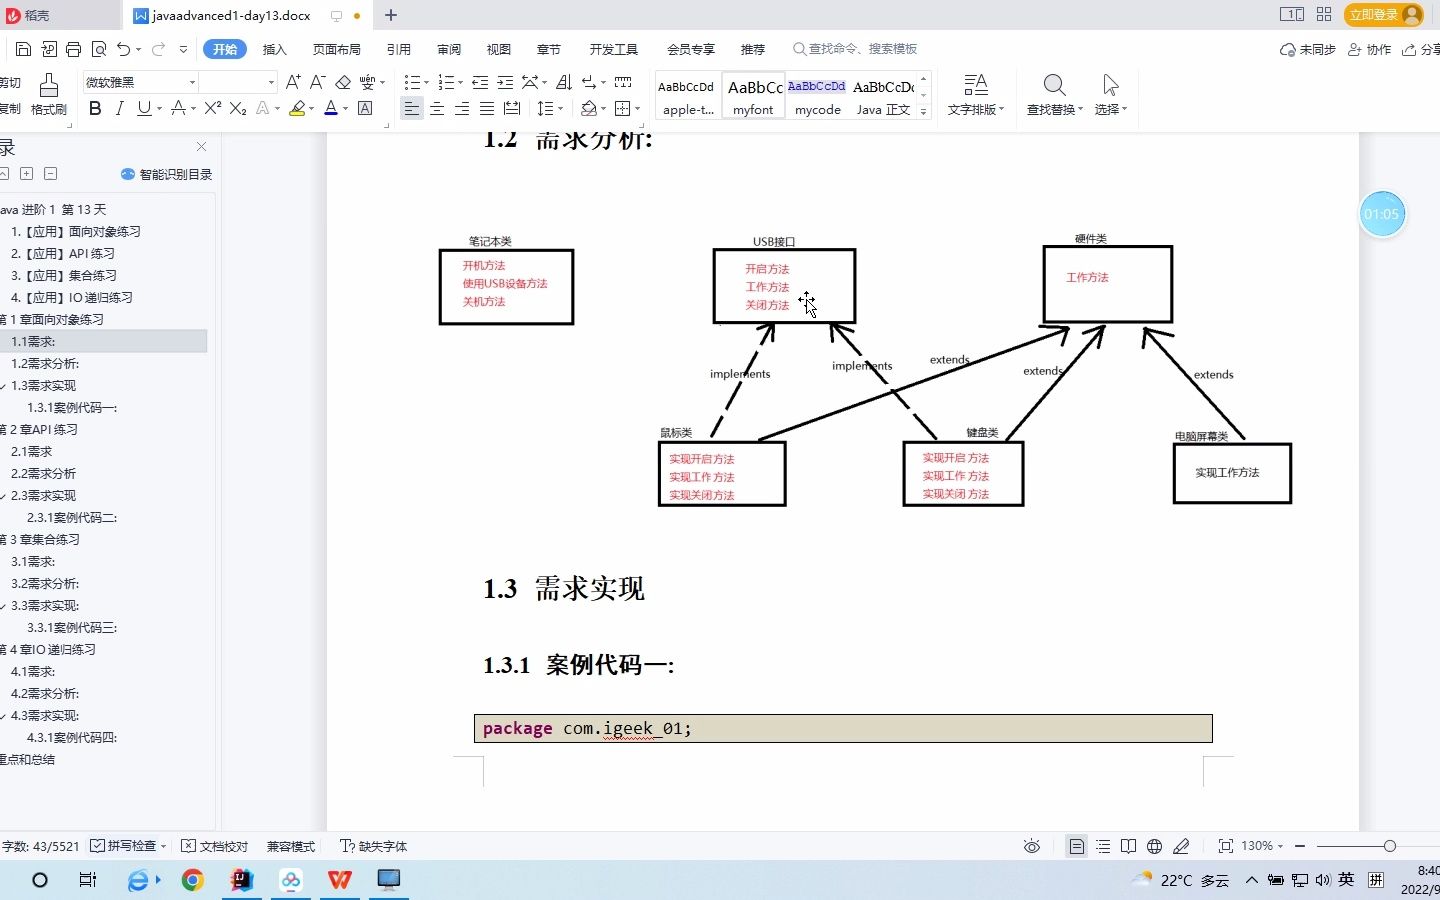Screen dimensions: 1440x900
Task: Open Print Preview icon
Action: click(98, 49)
